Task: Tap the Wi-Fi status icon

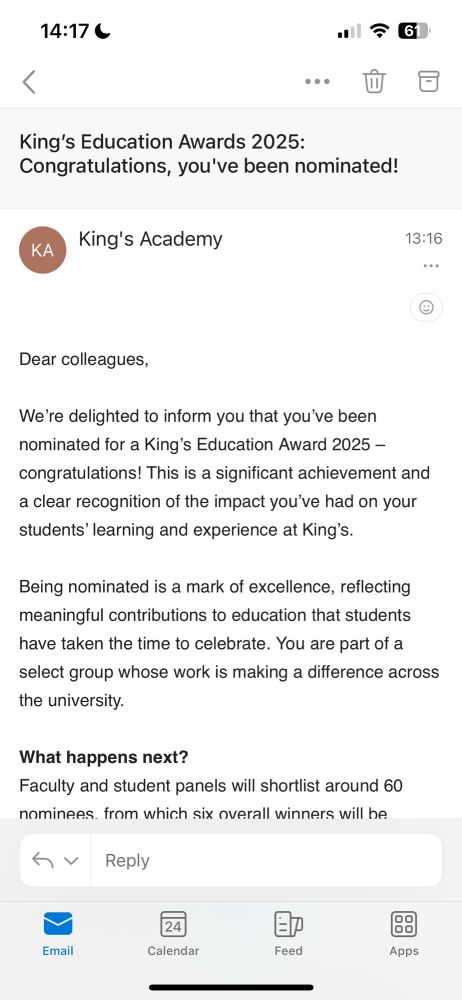Action: coord(379,30)
